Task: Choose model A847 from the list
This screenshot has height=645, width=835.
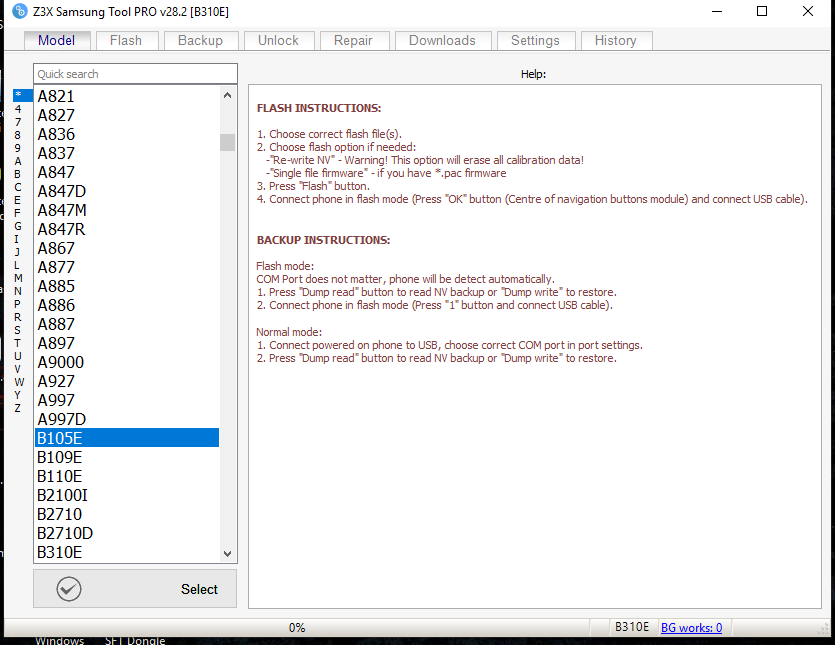Action: pyautogui.click(x=127, y=172)
